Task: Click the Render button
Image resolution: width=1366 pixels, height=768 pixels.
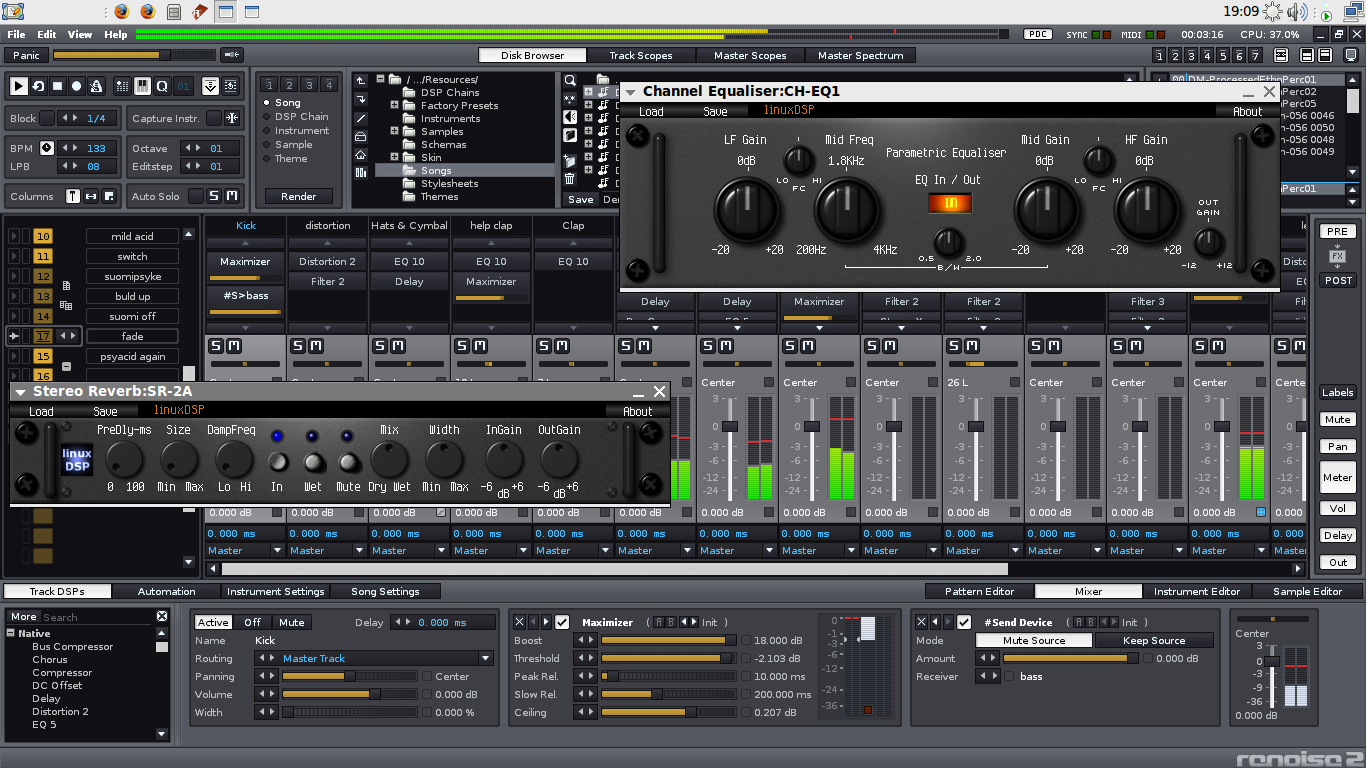Action: [297, 196]
